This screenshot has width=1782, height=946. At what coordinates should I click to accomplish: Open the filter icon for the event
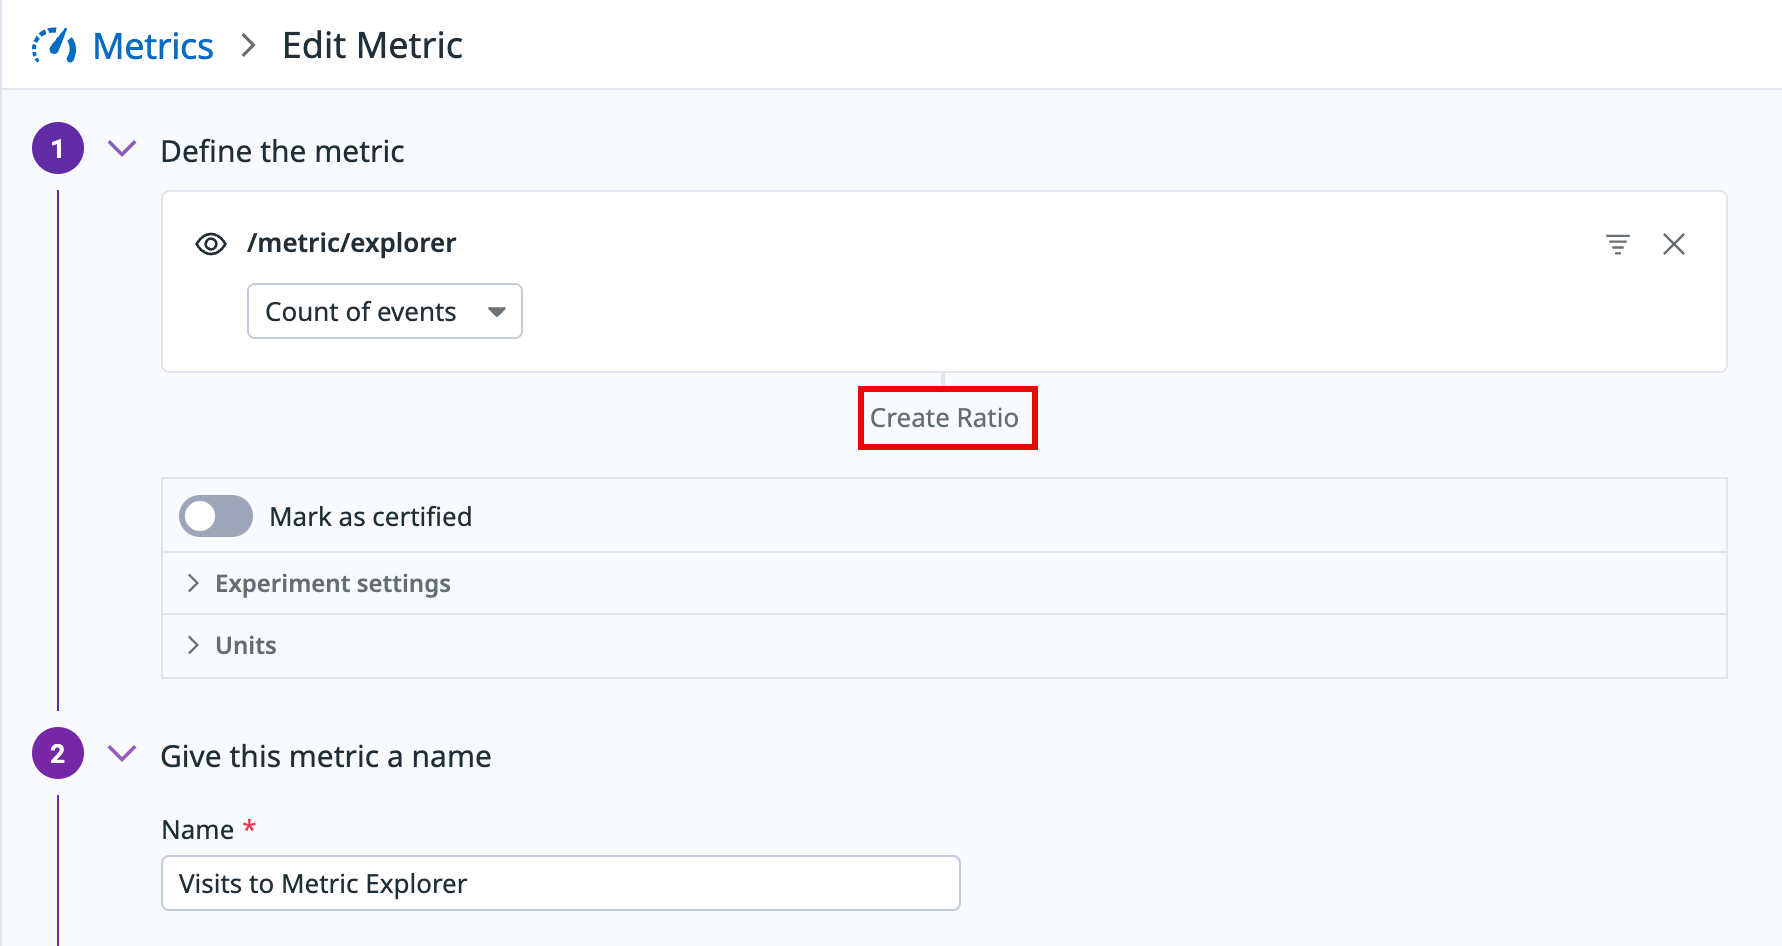coord(1617,244)
